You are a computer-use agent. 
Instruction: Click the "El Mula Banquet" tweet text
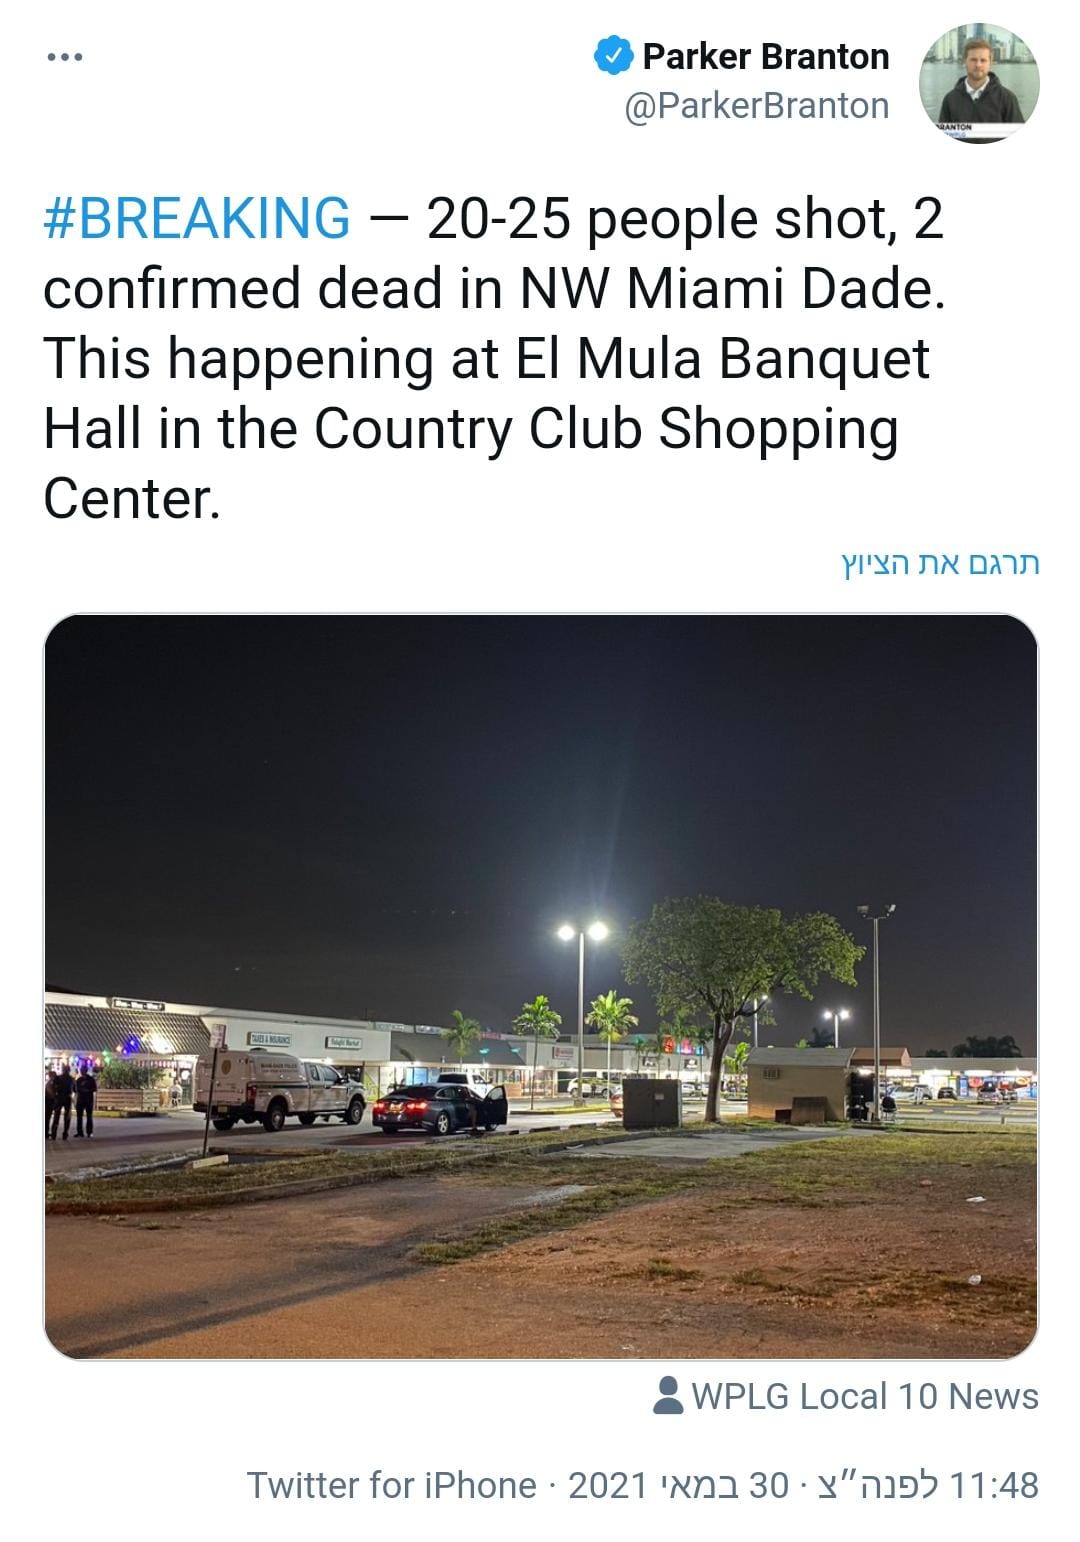point(723,359)
